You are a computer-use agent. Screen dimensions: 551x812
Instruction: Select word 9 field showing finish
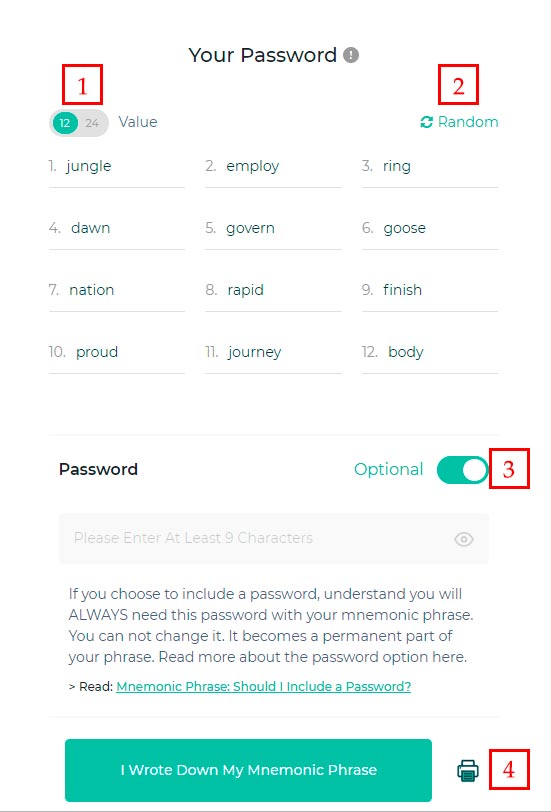point(430,292)
